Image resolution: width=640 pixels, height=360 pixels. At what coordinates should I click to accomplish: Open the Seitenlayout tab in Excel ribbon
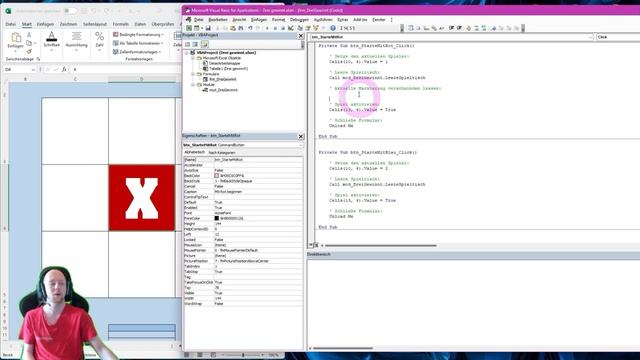[x=95, y=24]
